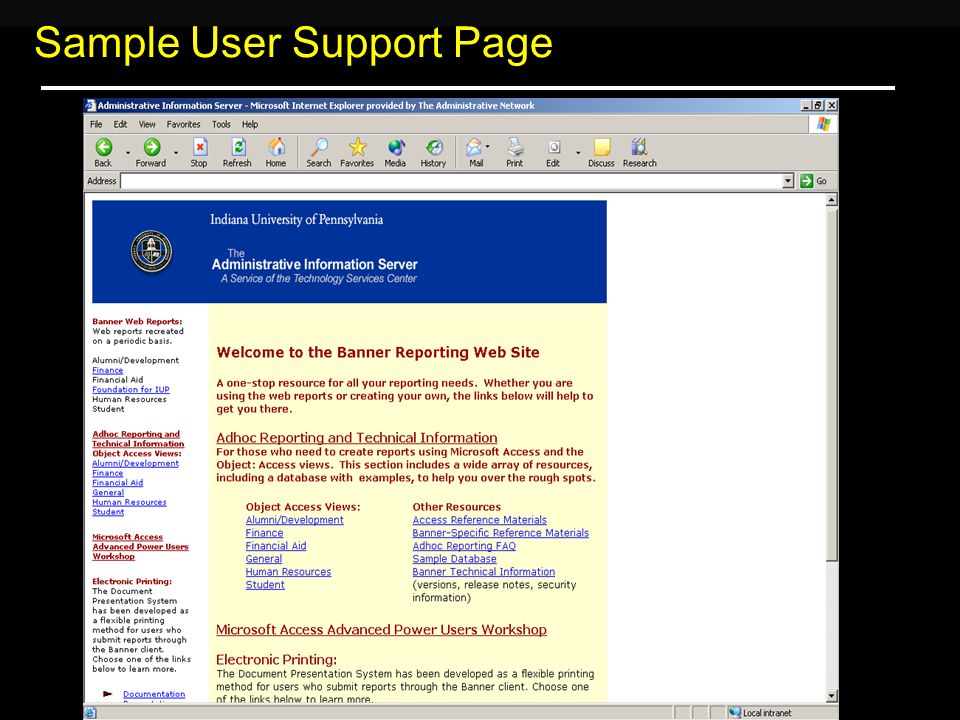Open the Tools menu

point(222,124)
